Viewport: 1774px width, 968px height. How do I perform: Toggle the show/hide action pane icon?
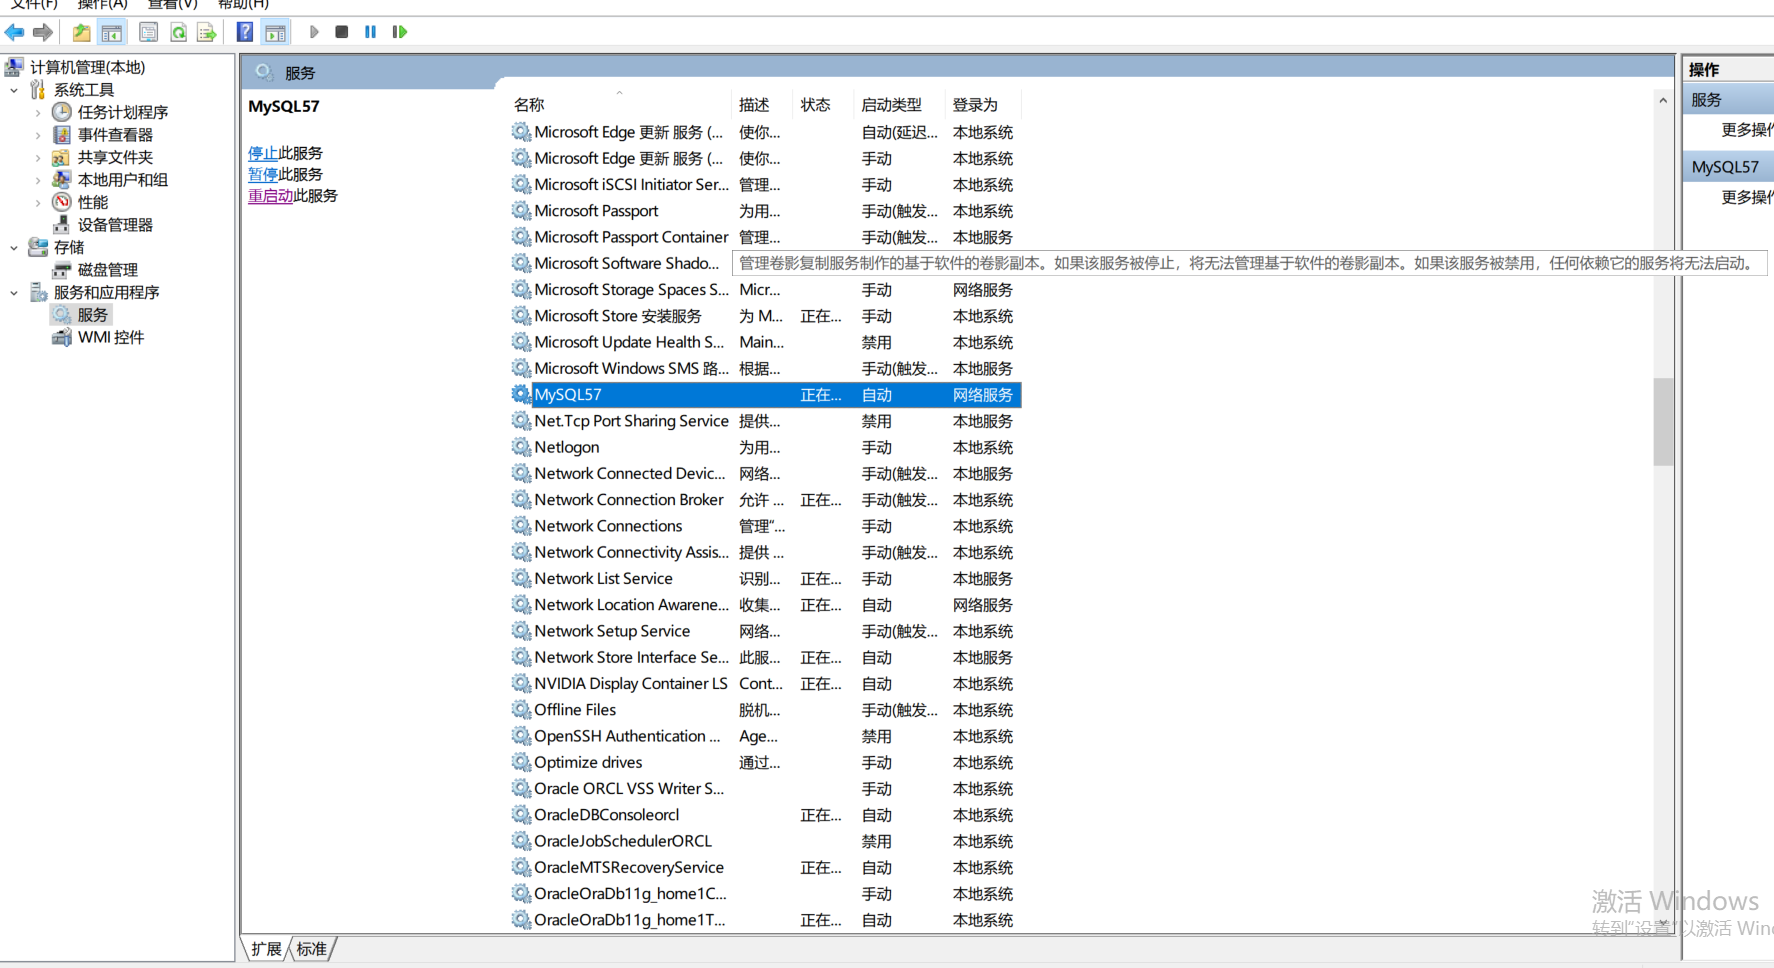tap(275, 32)
